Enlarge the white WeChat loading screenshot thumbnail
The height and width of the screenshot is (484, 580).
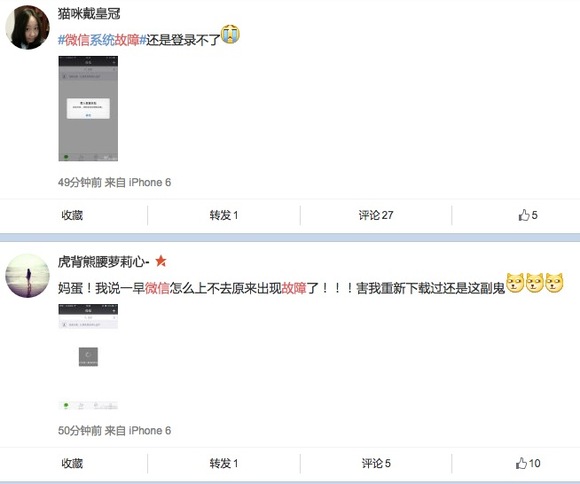[88, 357]
